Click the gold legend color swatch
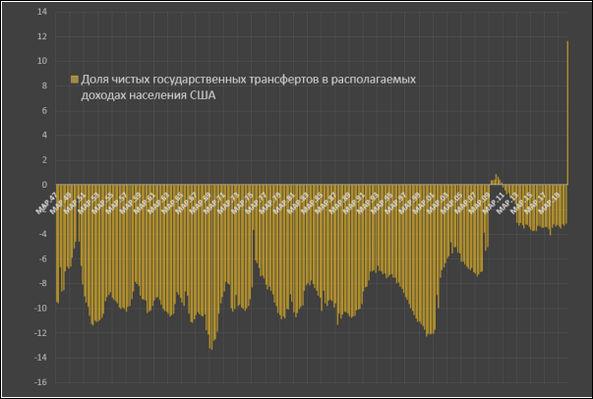593x399 pixels. [75, 79]
